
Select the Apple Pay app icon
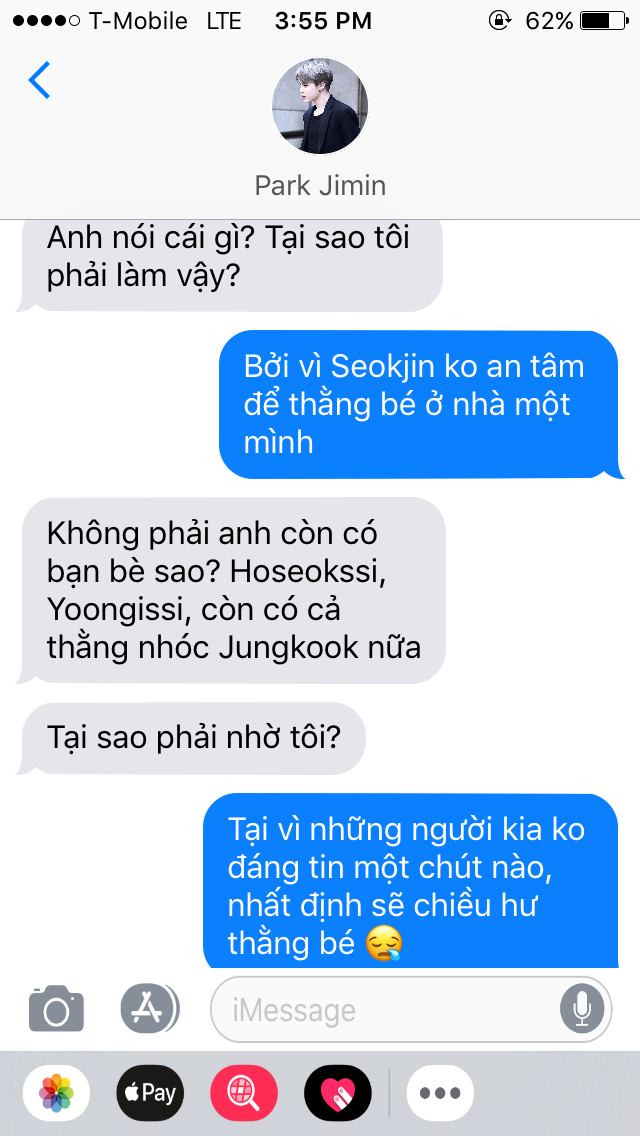click(x=150, y=1093)
